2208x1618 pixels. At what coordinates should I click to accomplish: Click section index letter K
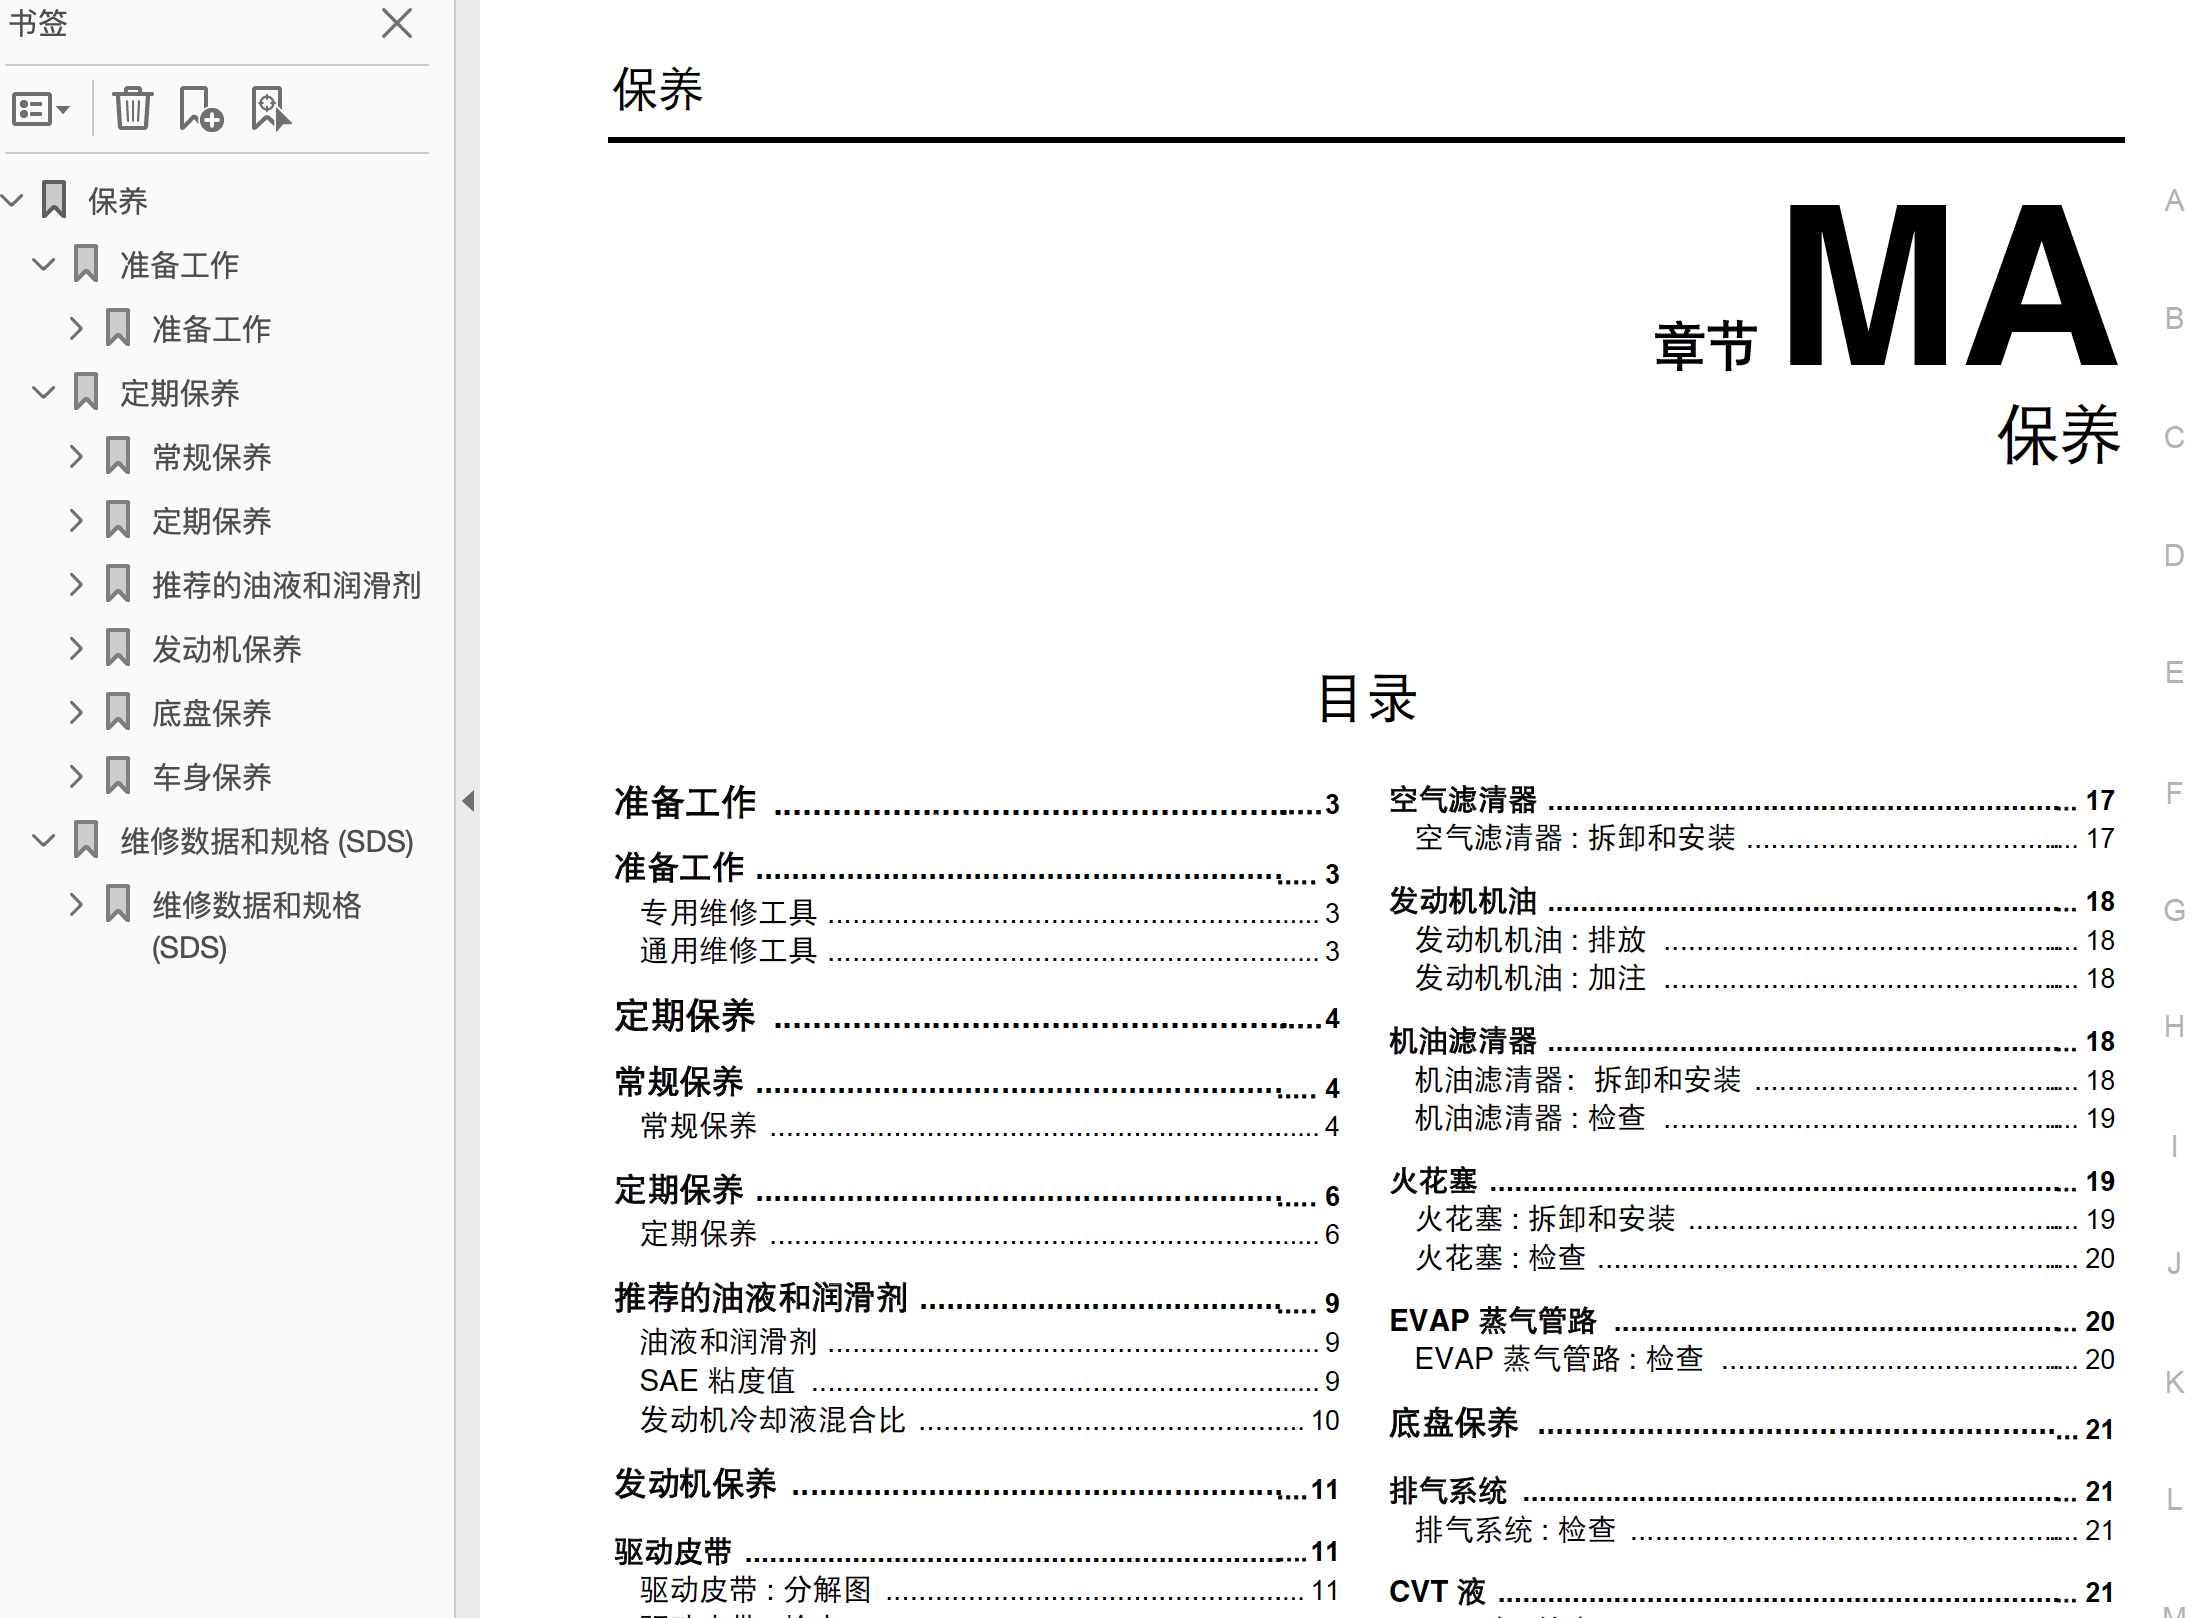2174,1383
